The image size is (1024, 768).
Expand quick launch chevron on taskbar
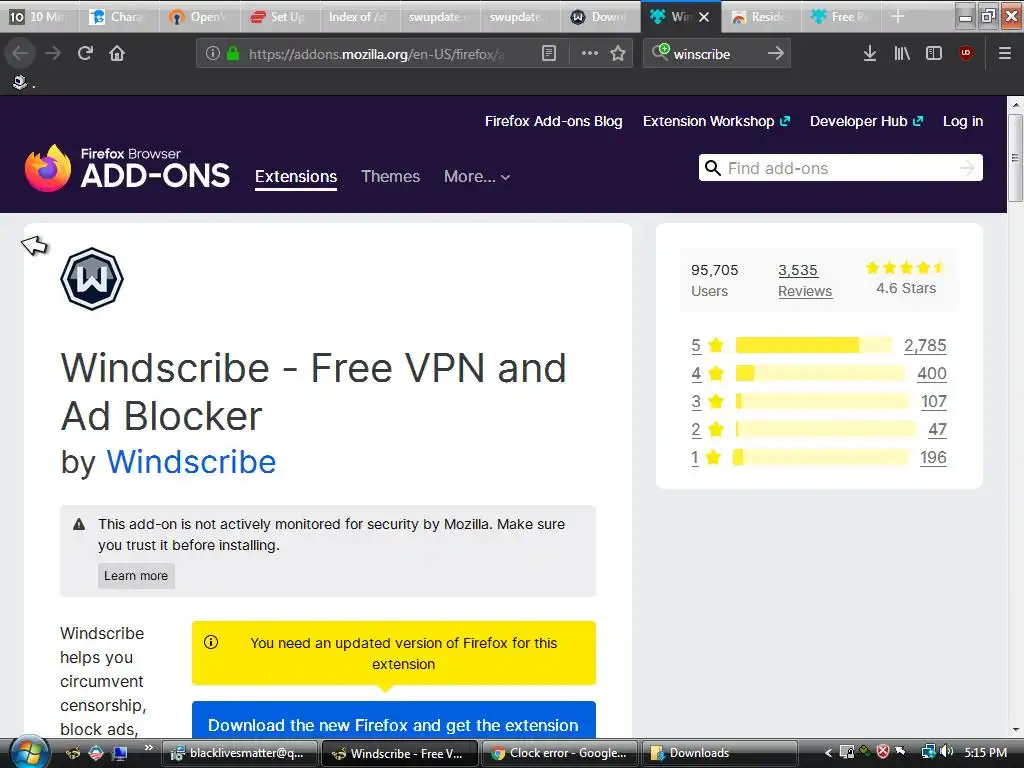pyautogui.click(x=148, y=748)
